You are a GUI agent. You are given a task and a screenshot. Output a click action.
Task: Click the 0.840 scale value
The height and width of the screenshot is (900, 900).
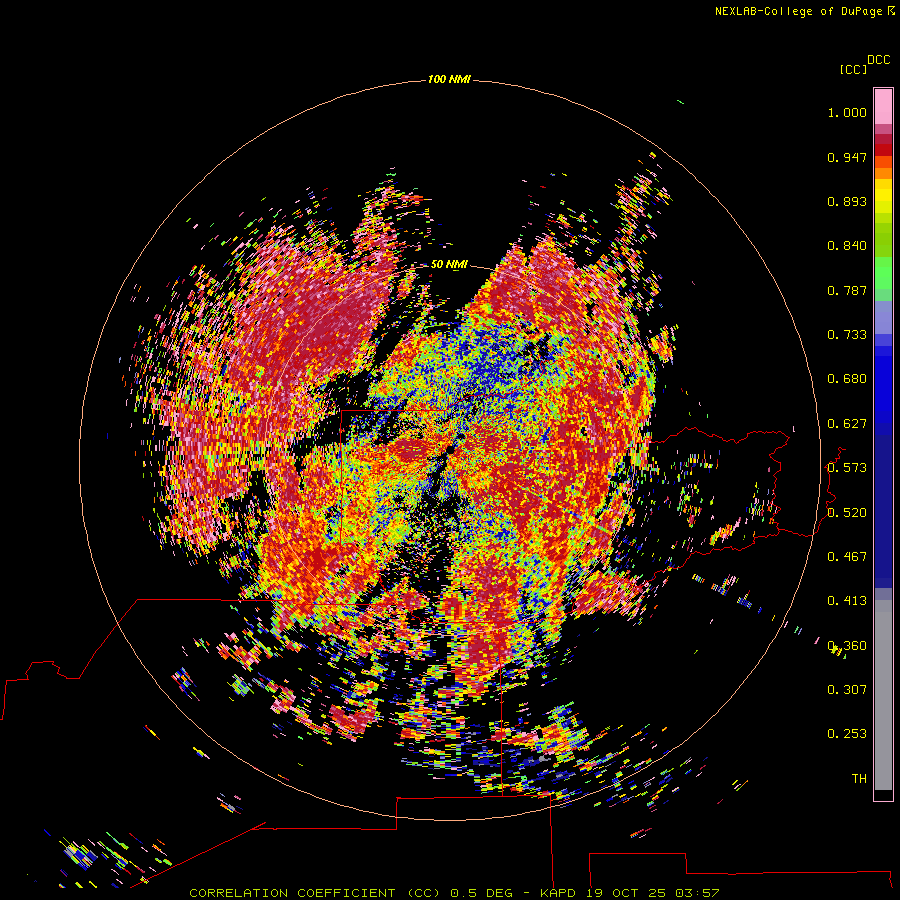847,246
